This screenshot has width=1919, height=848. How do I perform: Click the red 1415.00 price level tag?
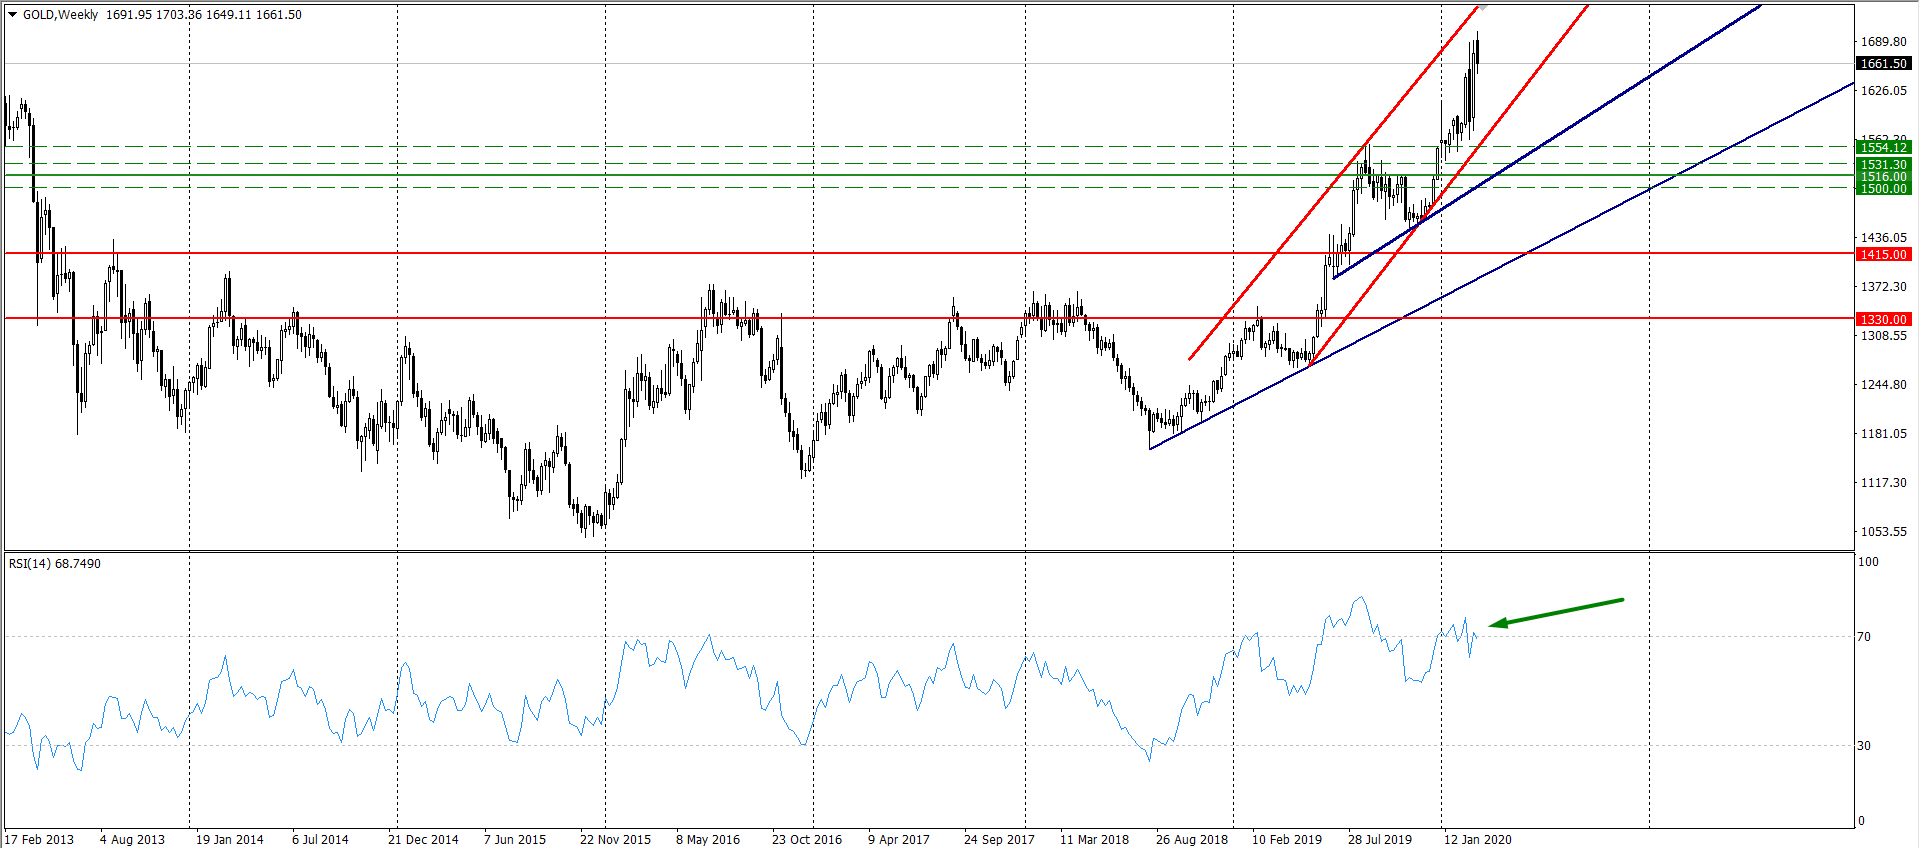[x=1883, y=255]
